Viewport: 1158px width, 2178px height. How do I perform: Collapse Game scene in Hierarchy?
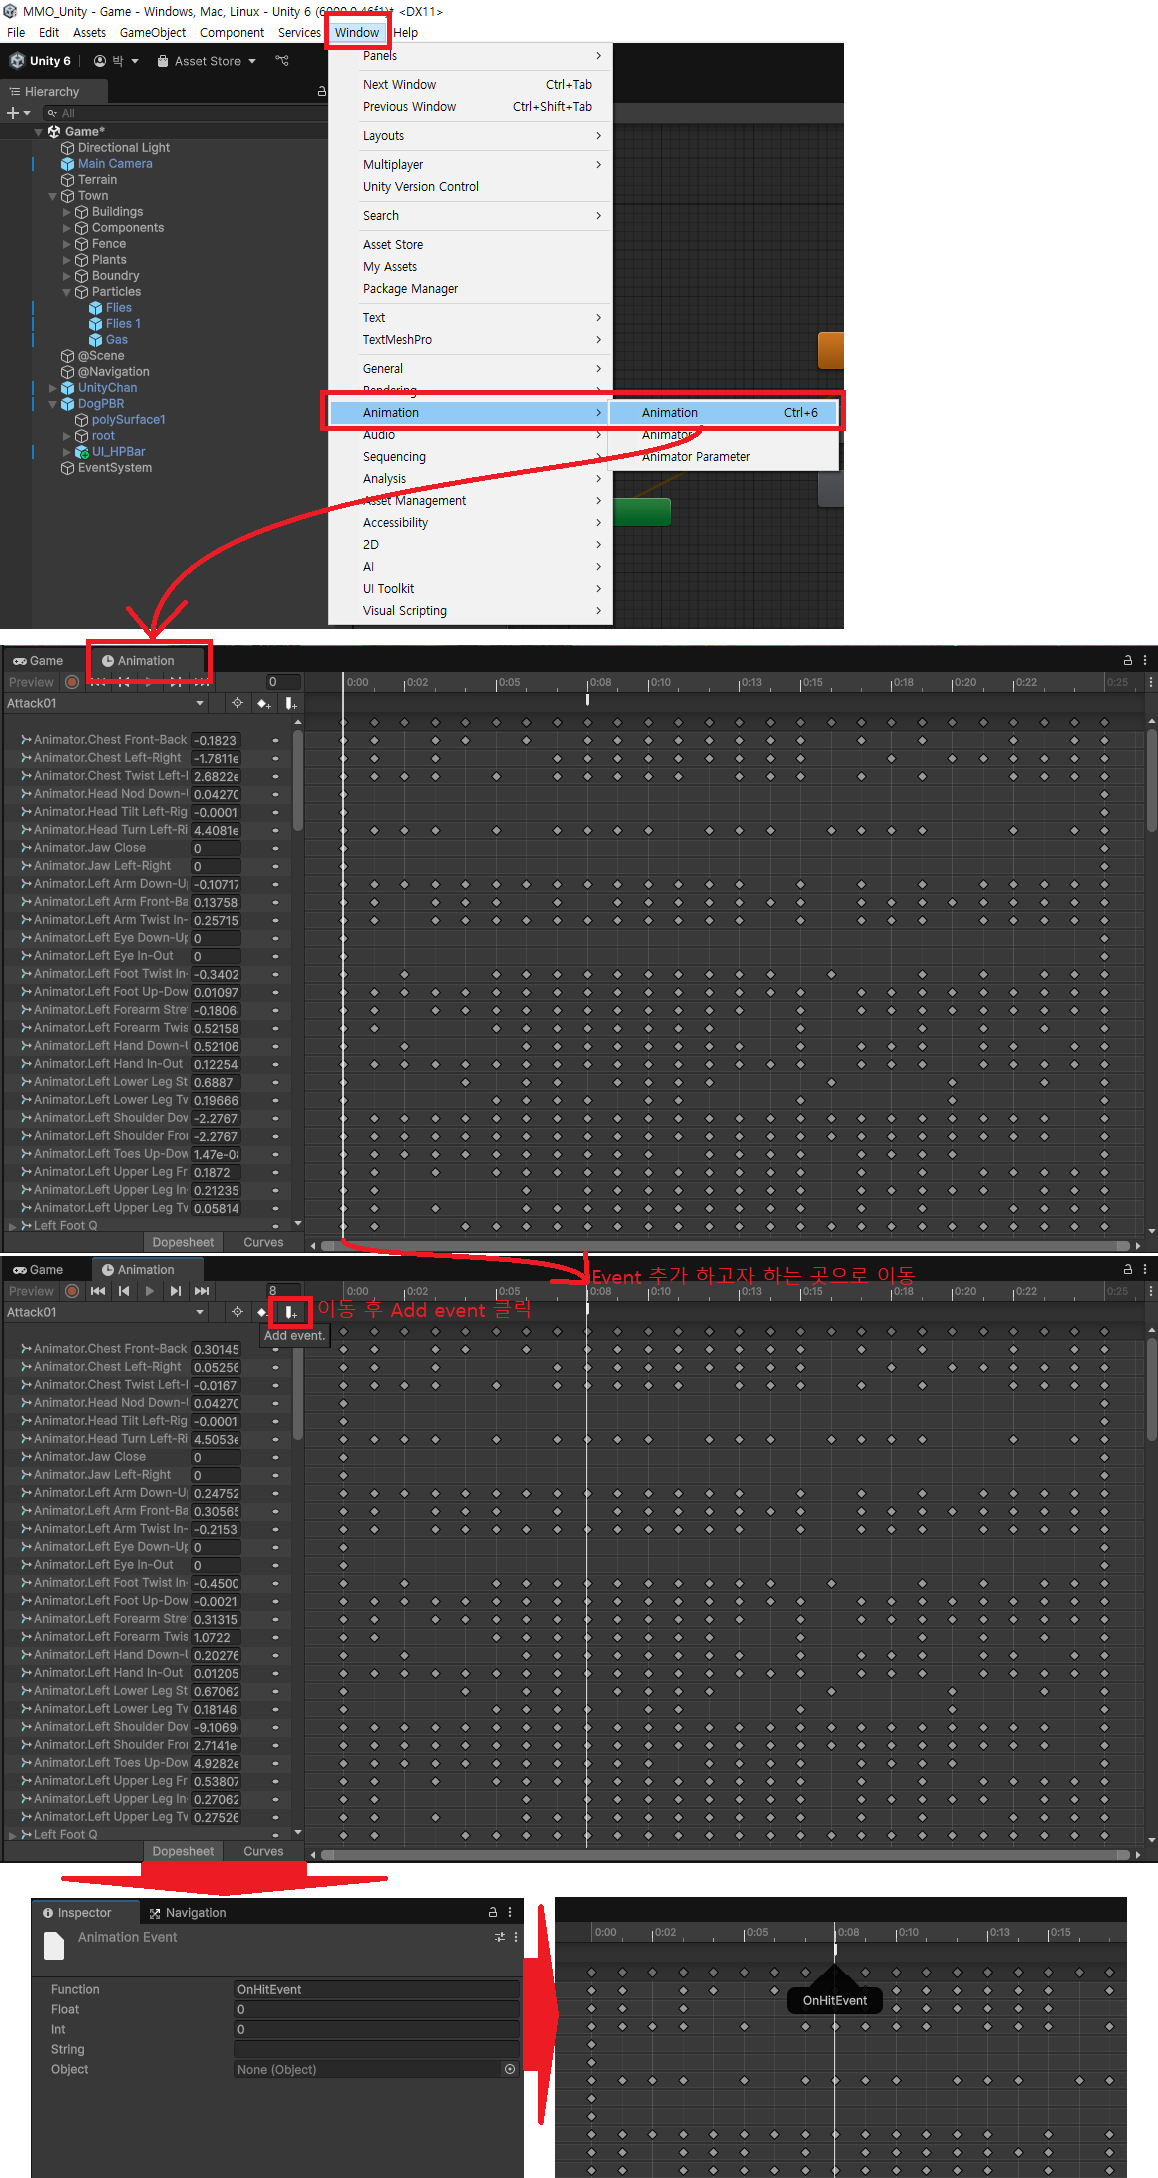tap(39, 132)
